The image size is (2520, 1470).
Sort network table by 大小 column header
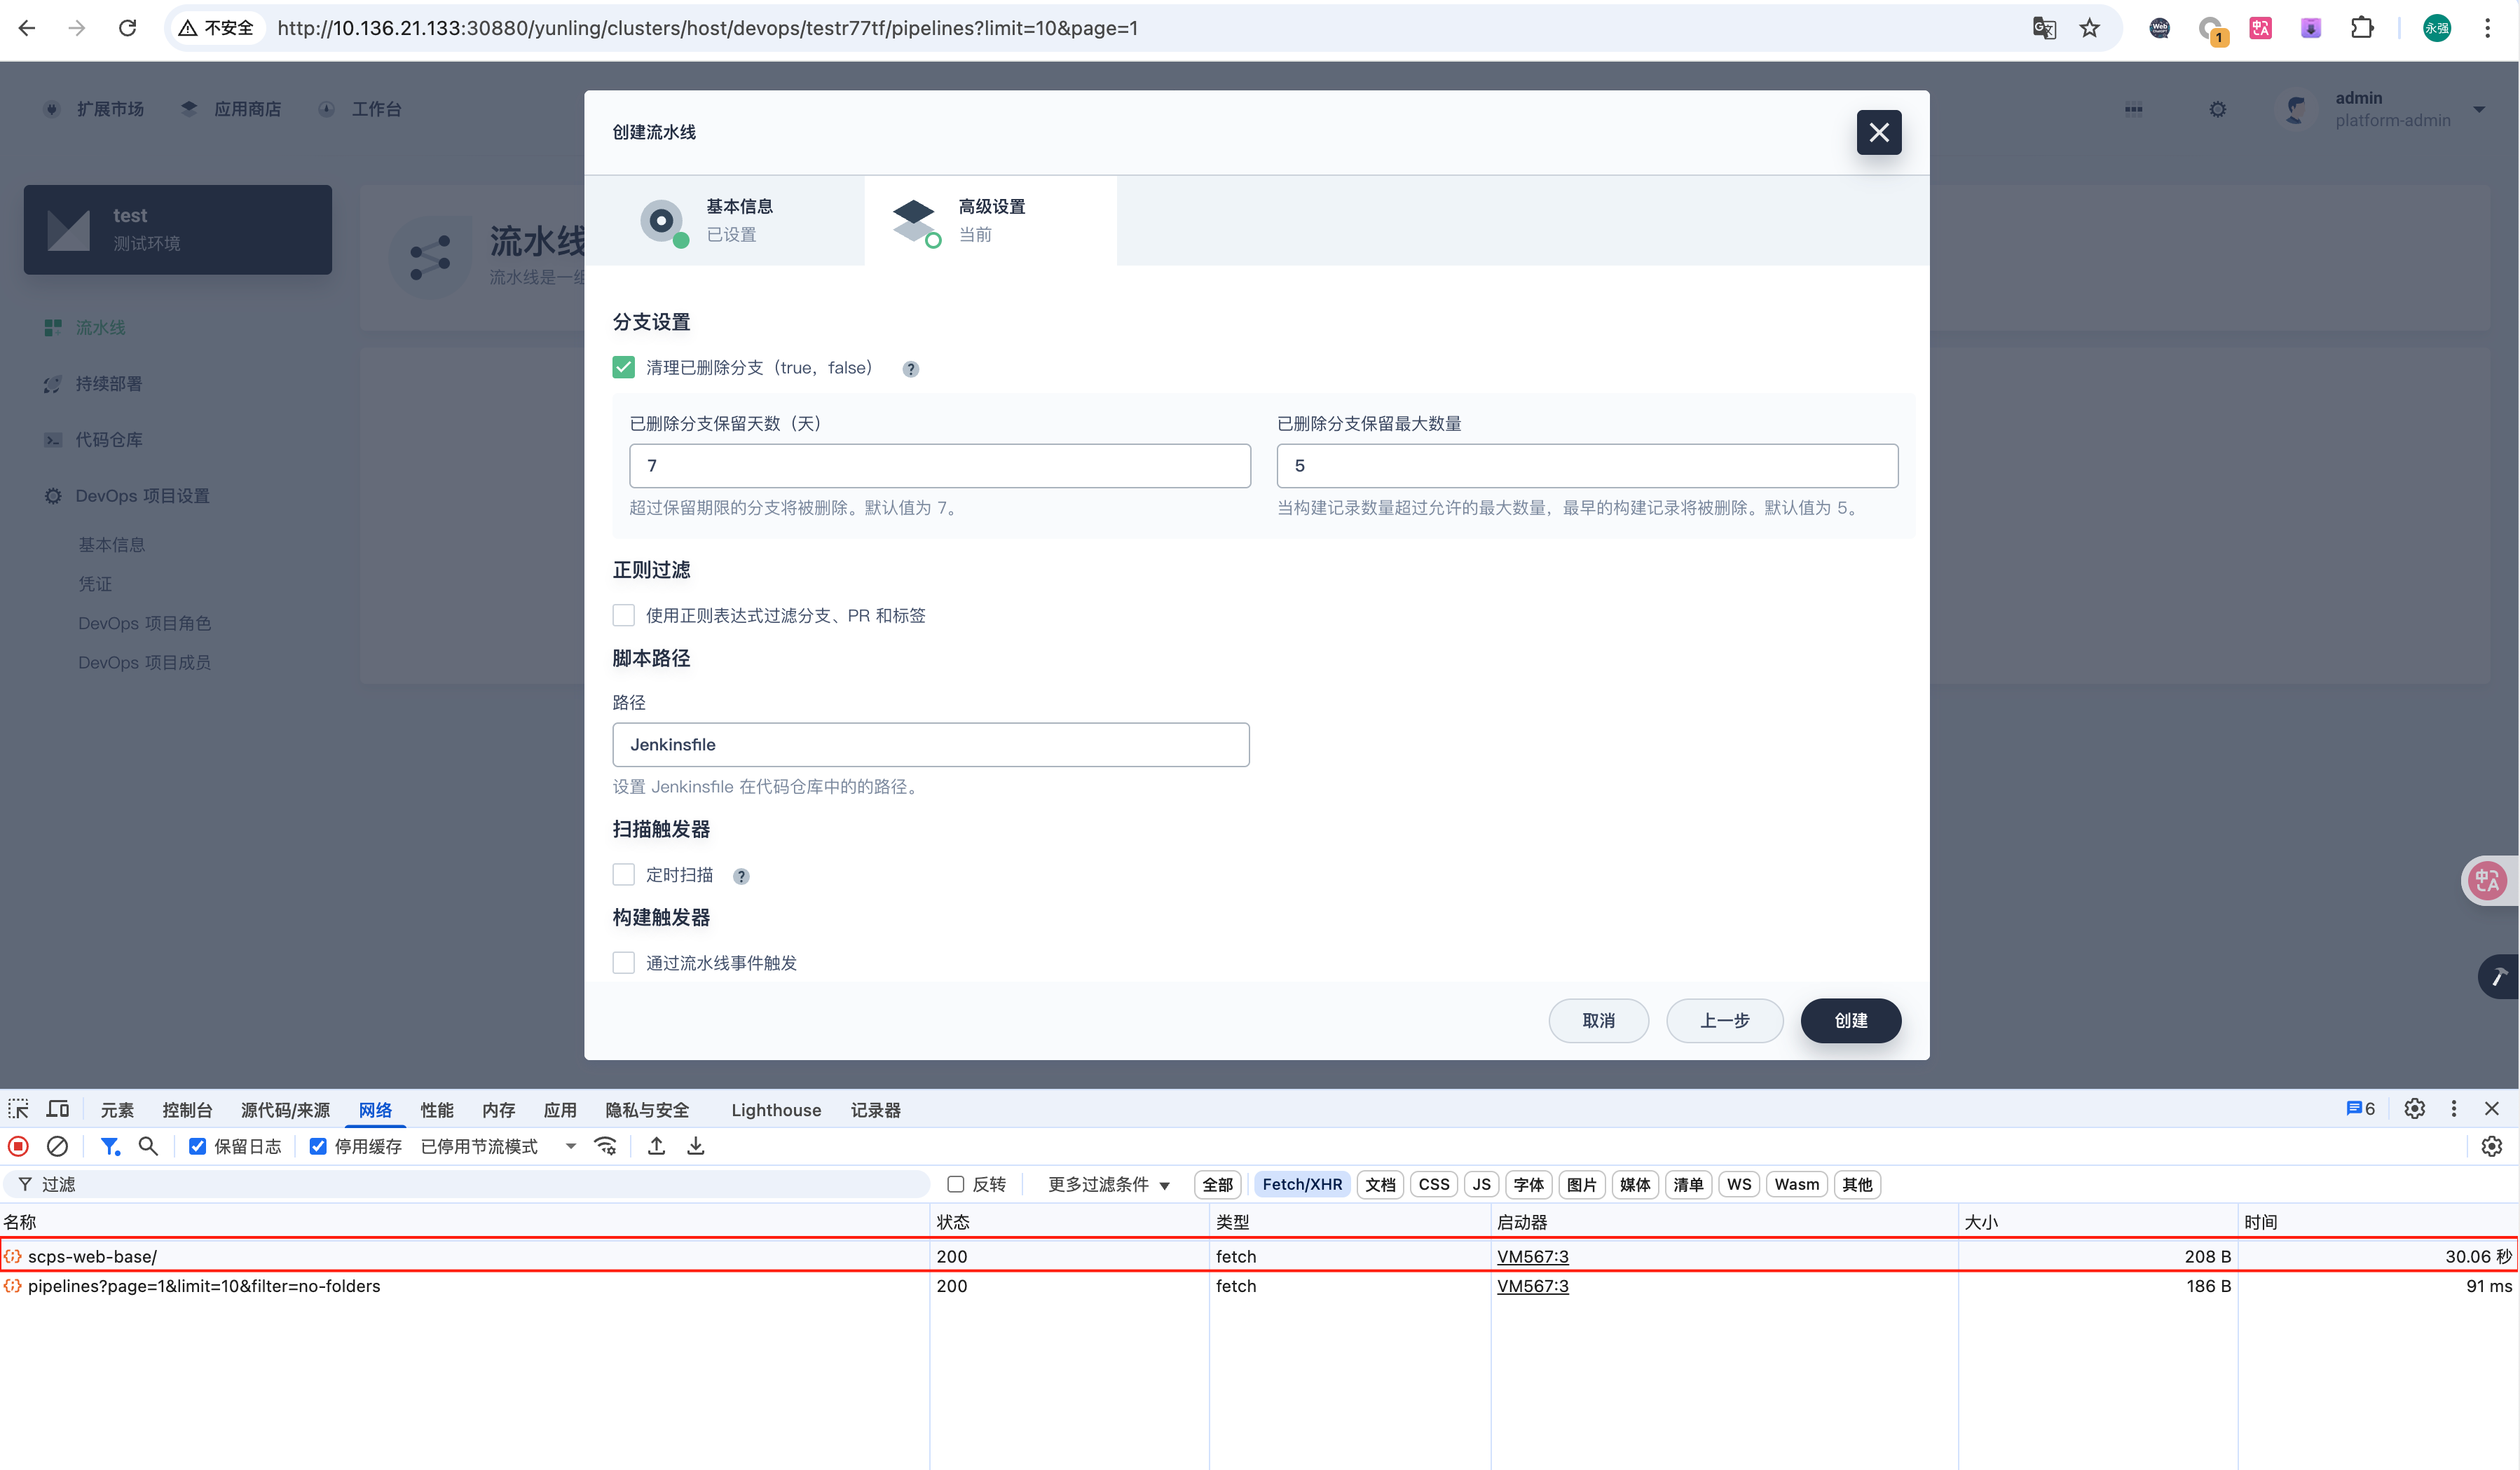point(2097,1222)
